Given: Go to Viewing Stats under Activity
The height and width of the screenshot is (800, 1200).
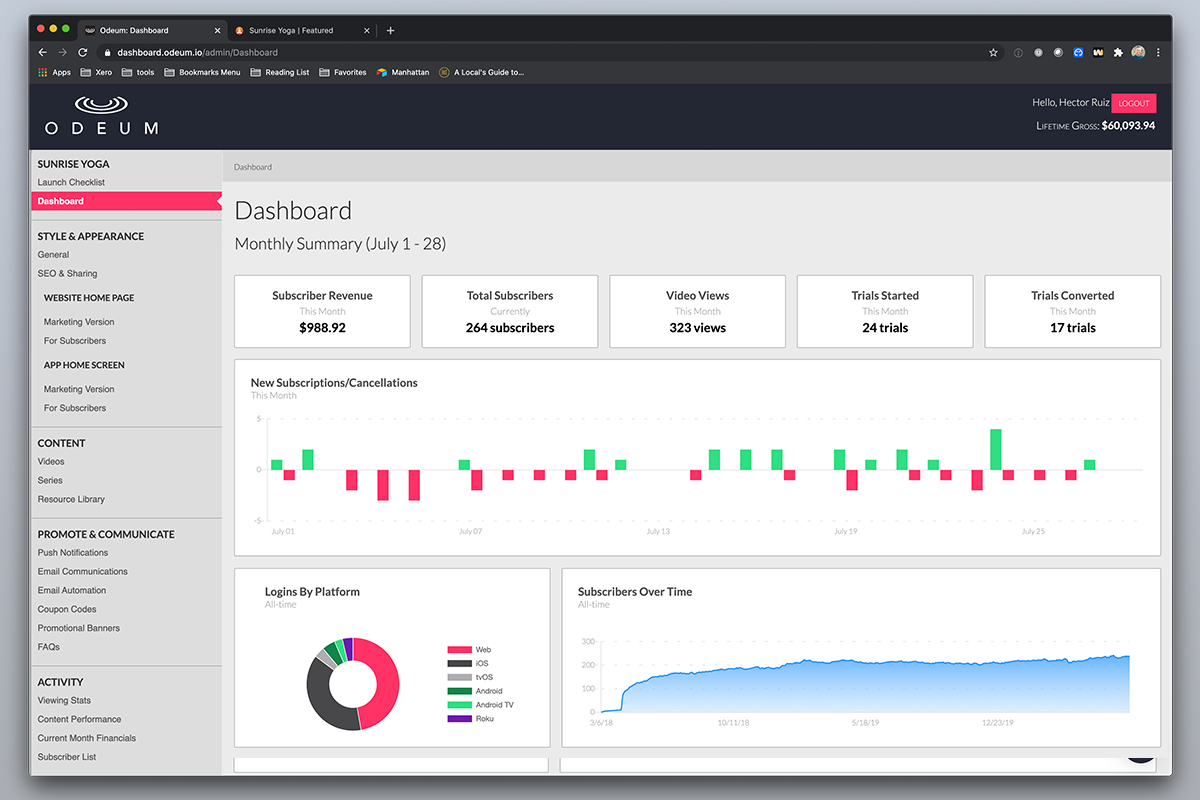Looking at the screenshot, I should click(x=64, y=700).
